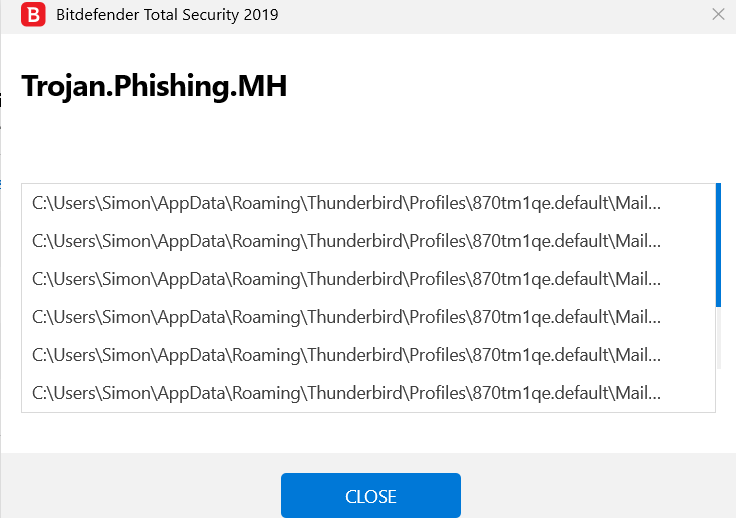
Task: Click the gray footer right of CLOSE
Action: (x=600, y=488)
